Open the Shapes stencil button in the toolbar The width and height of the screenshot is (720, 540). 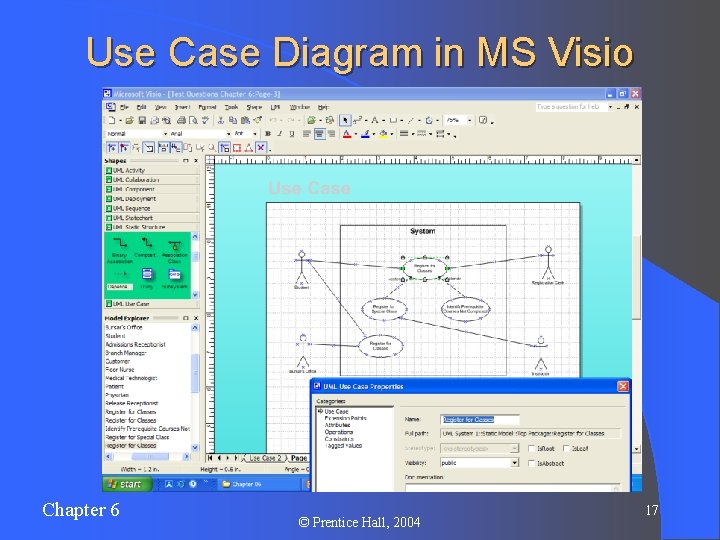[311, 120]
